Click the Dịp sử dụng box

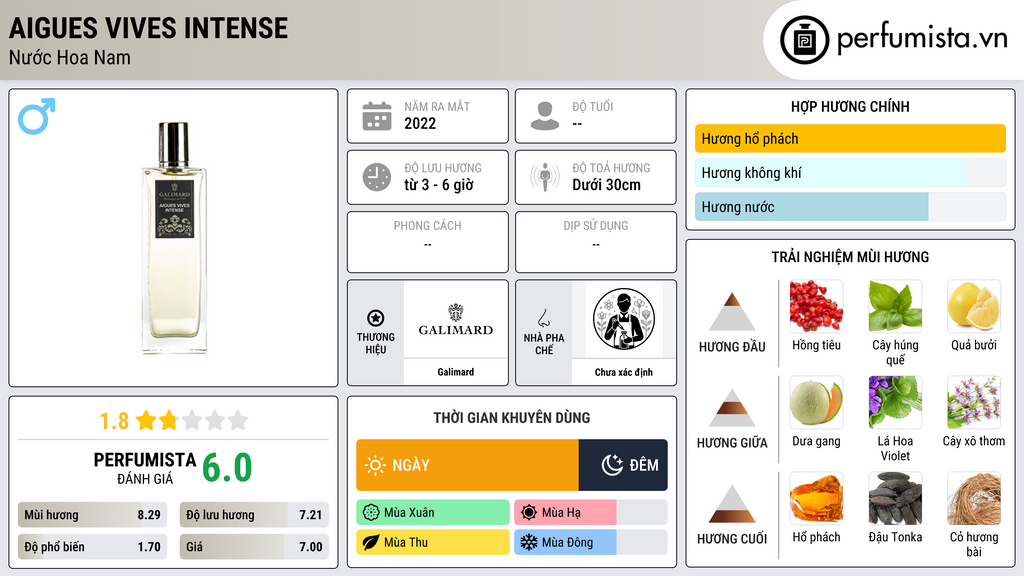point(596,242)
